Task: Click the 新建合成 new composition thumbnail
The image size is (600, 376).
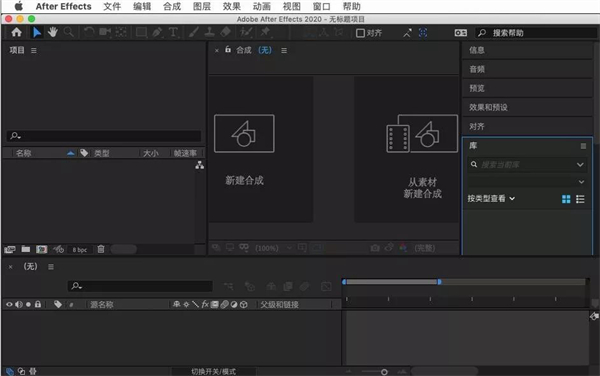Action: (244, 133)
